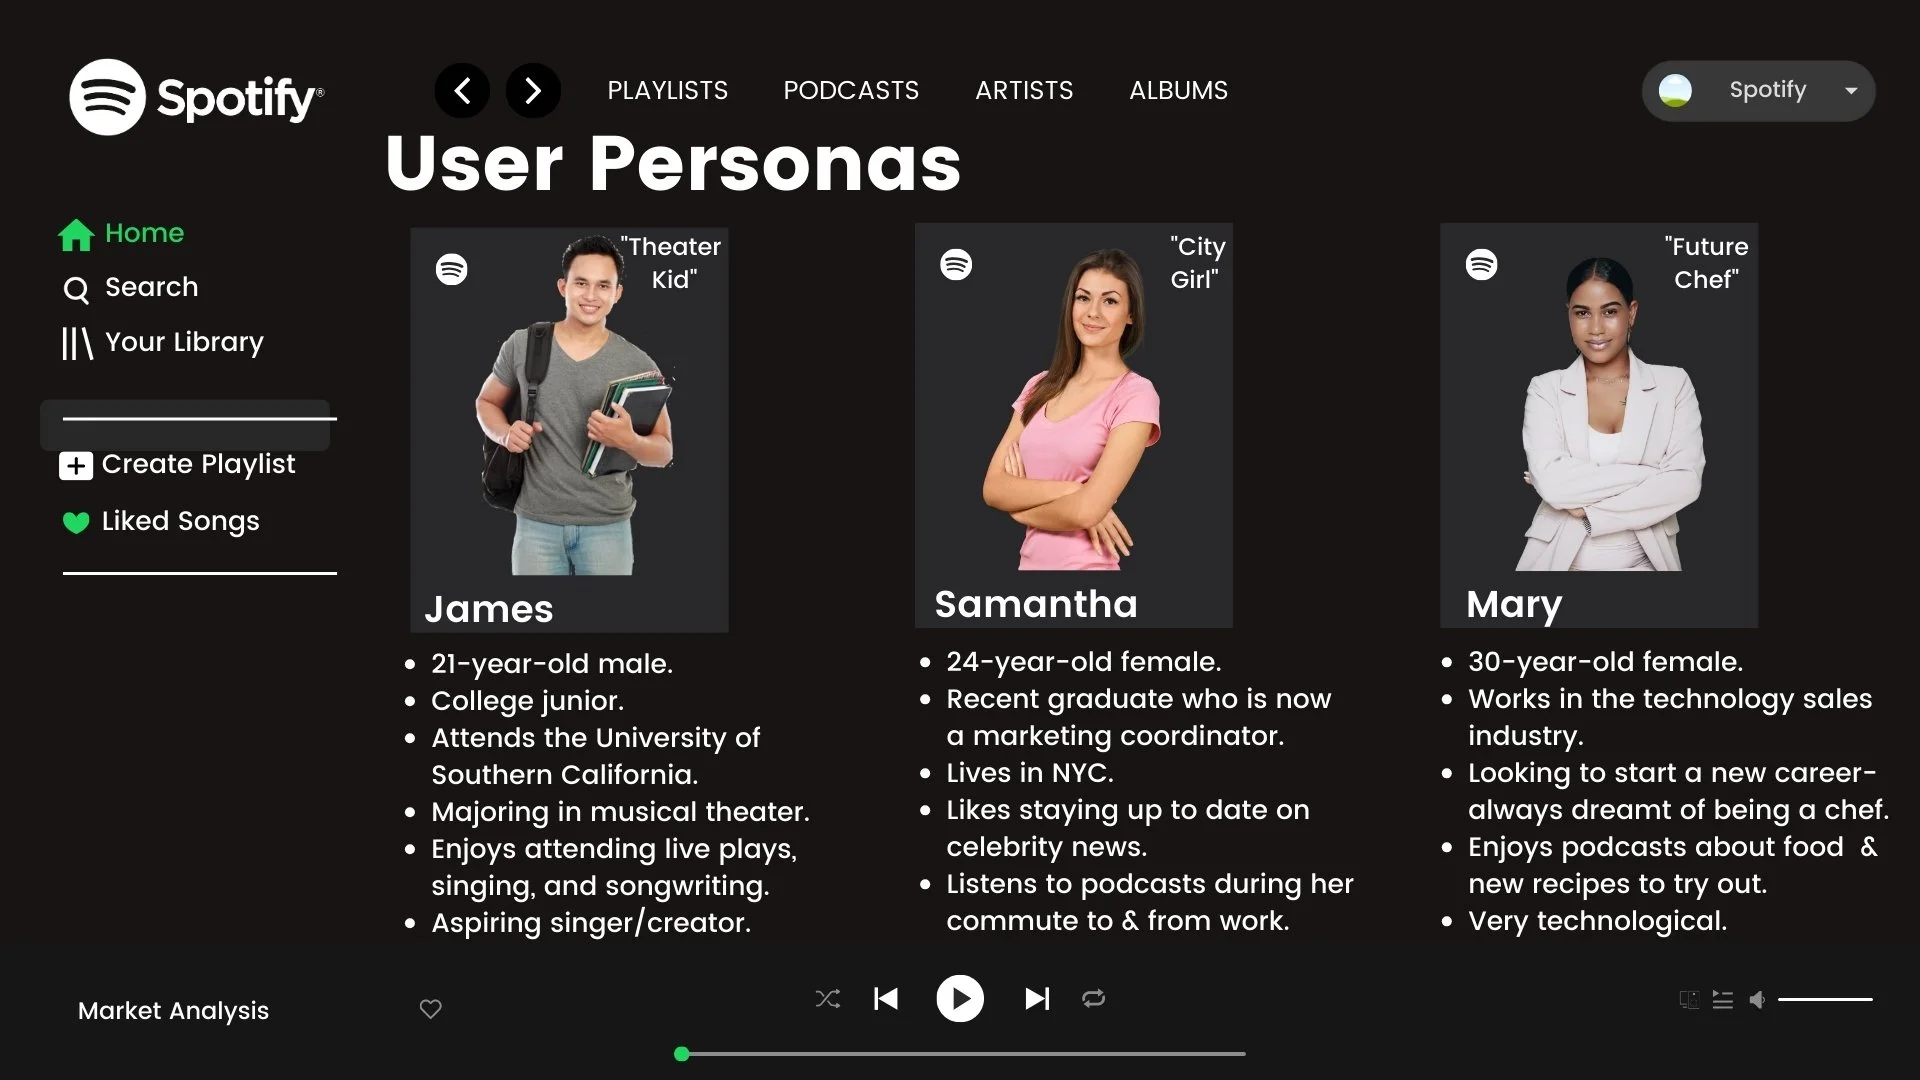Switch to the PODCASTS tab
This screenshot has height=1080, width=1920.
pyautogui.click(x=851, y=91)
